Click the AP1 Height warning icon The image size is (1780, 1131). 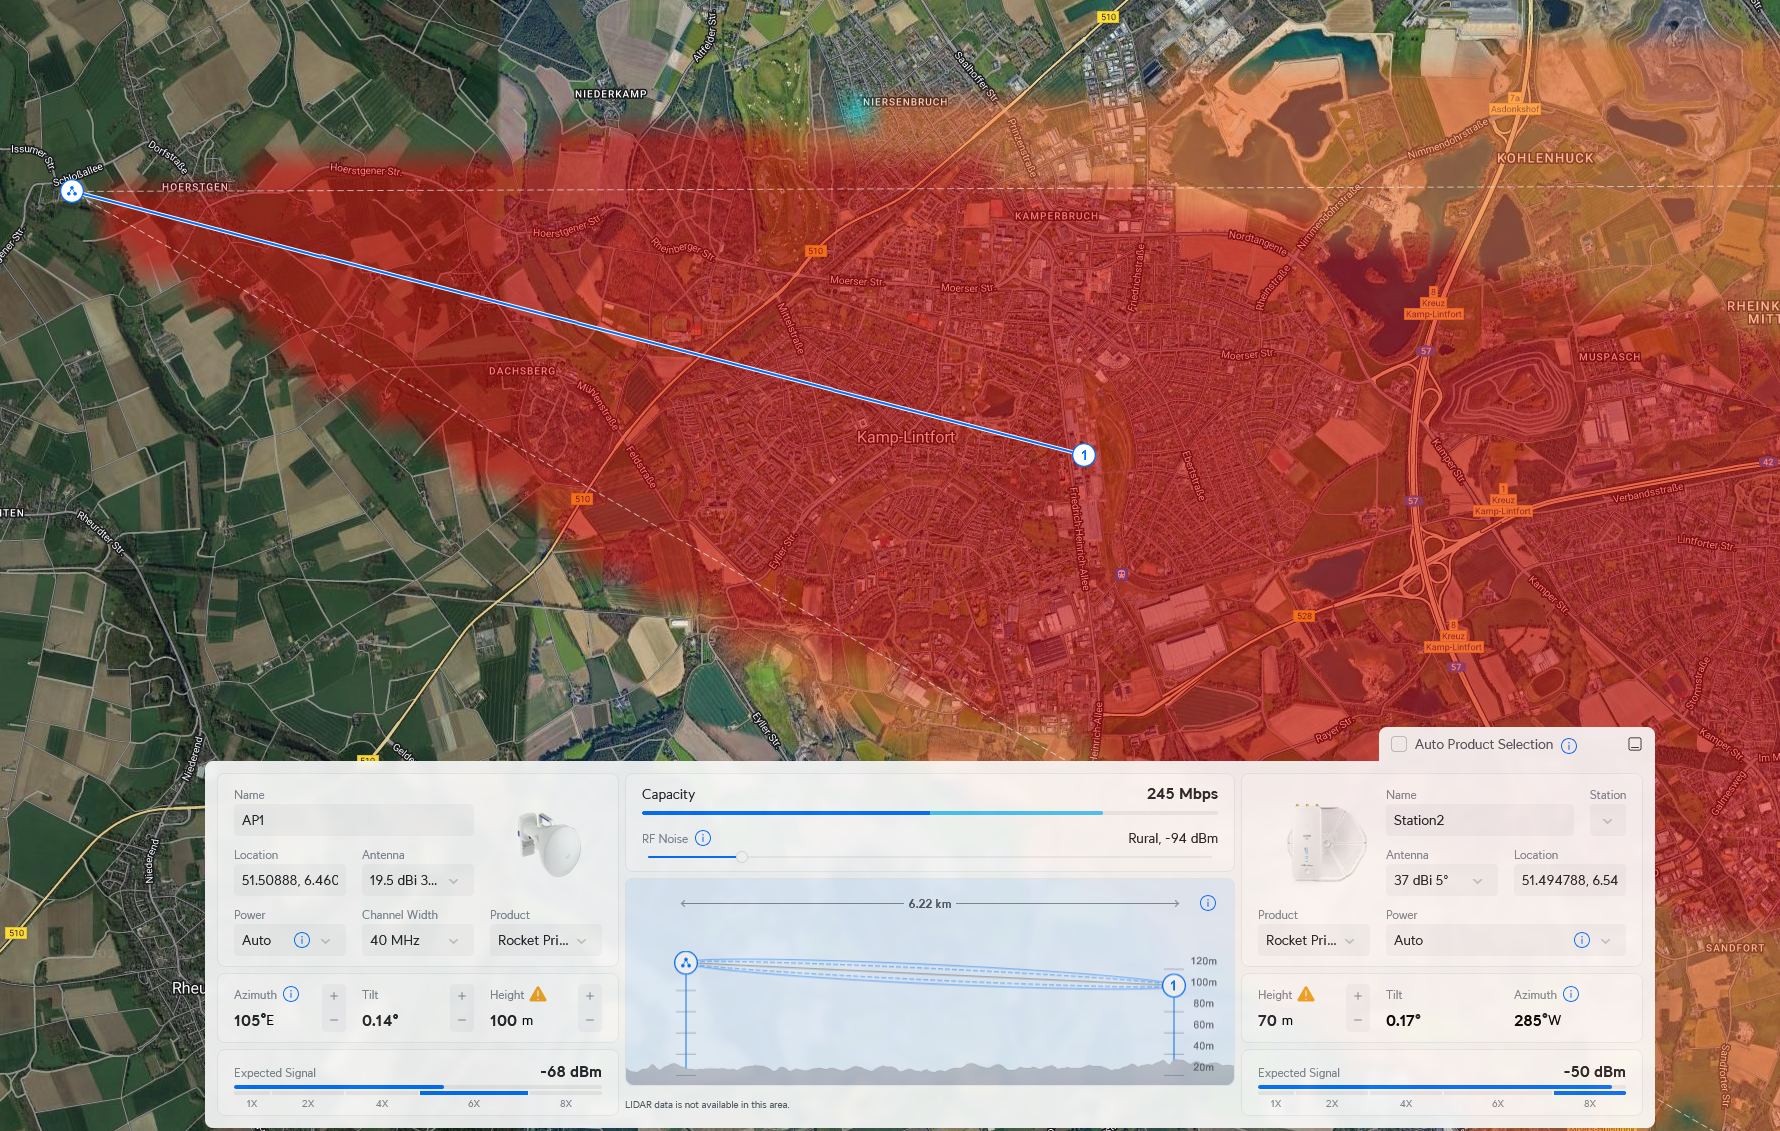[x=538, y=994]
